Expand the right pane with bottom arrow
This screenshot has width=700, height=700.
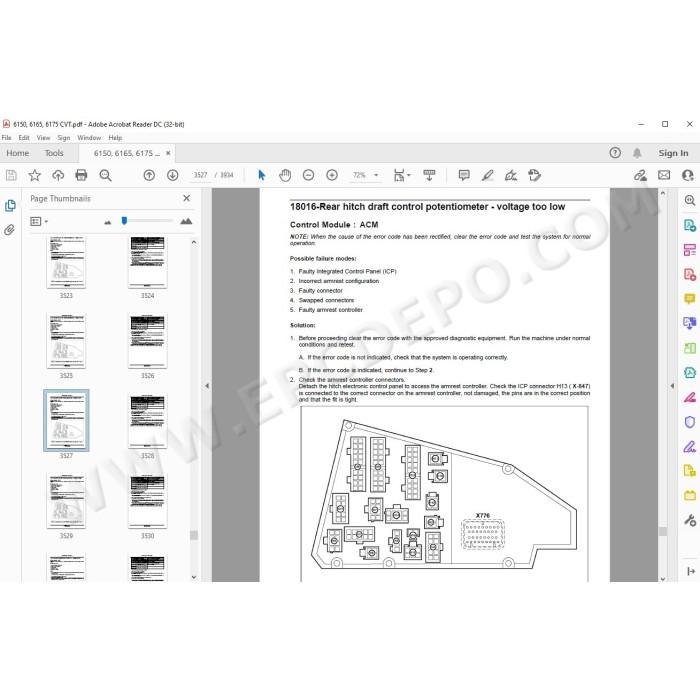(690, 571)
